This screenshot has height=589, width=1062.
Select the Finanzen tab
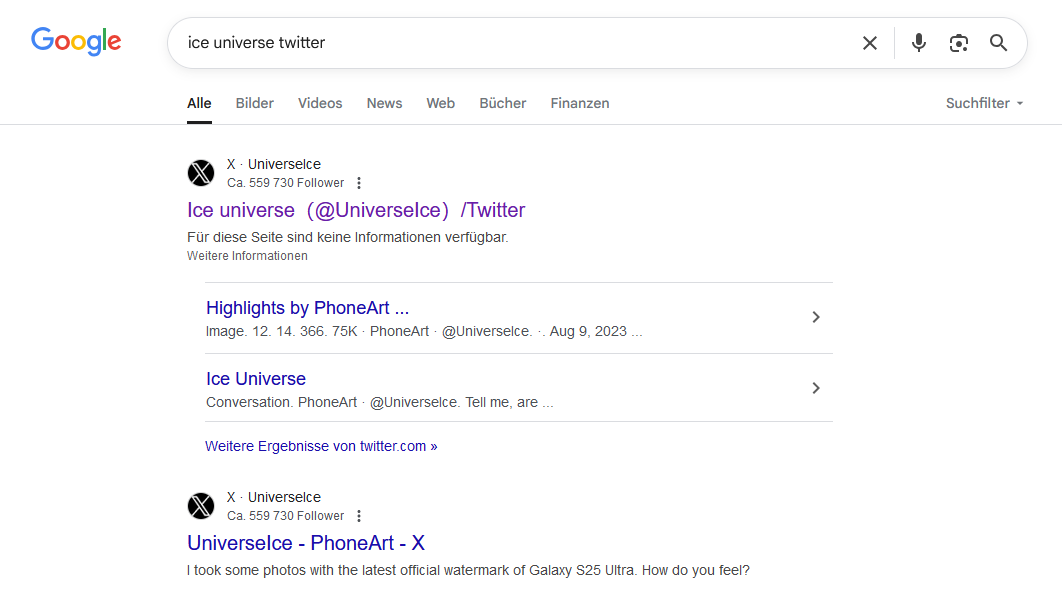tap(579, 103)
